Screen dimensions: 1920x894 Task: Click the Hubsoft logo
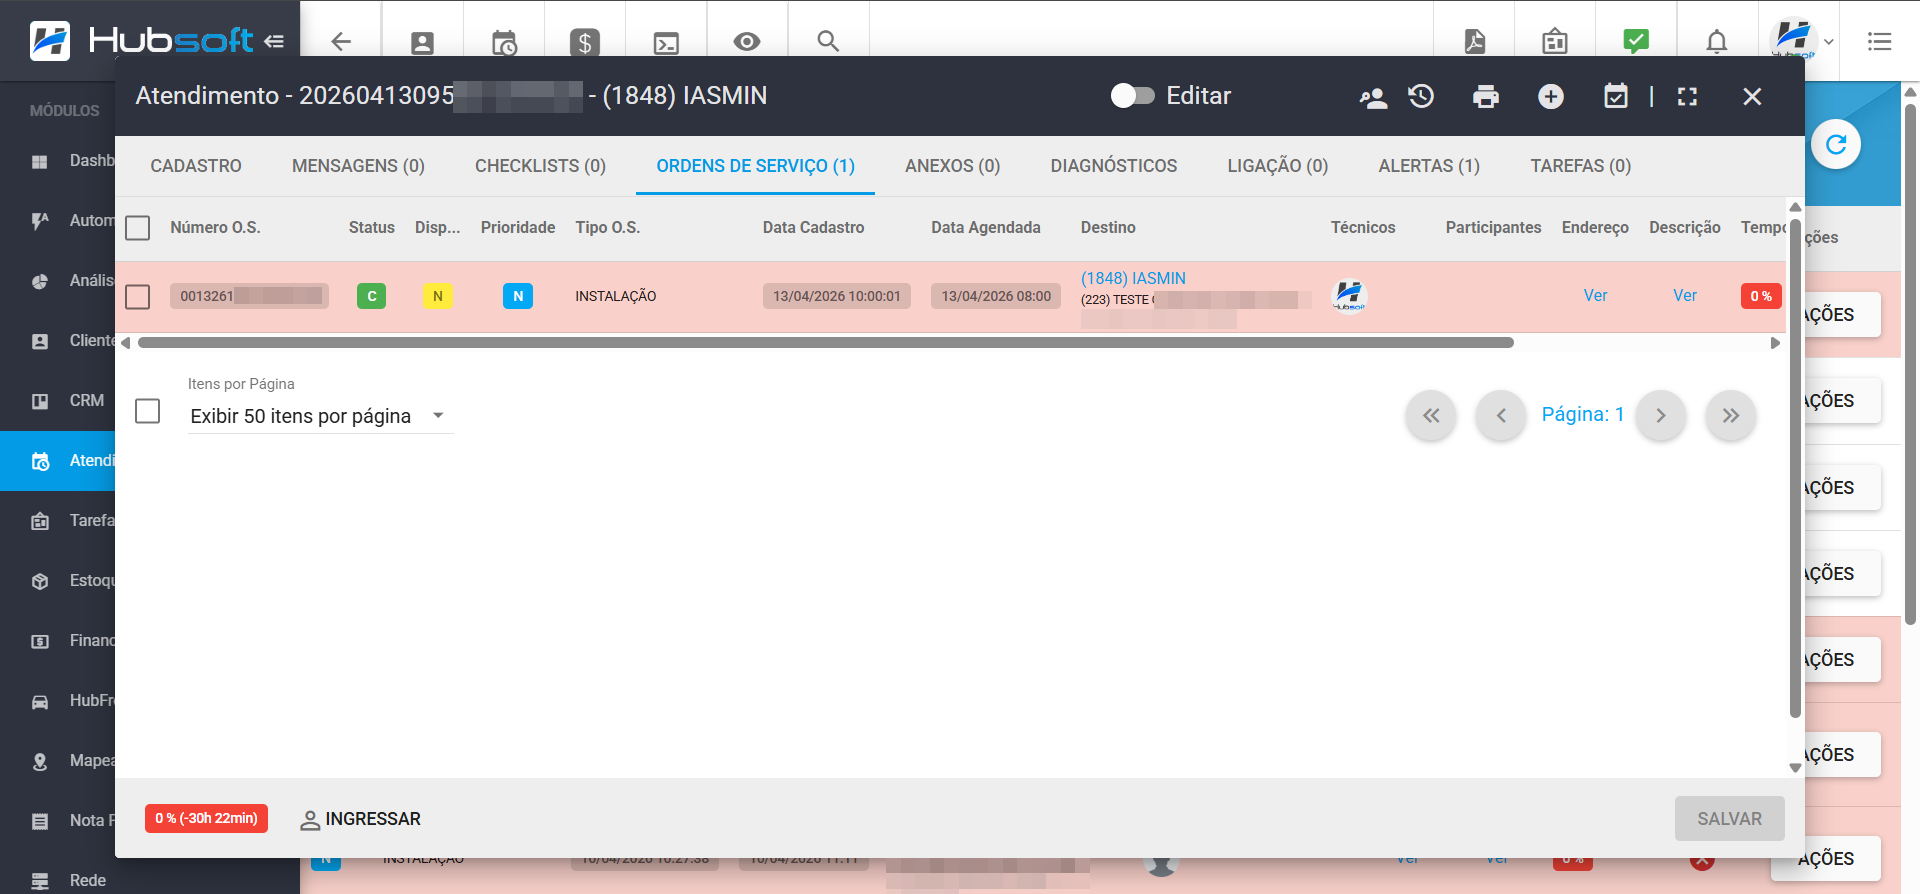coord(141,41)
